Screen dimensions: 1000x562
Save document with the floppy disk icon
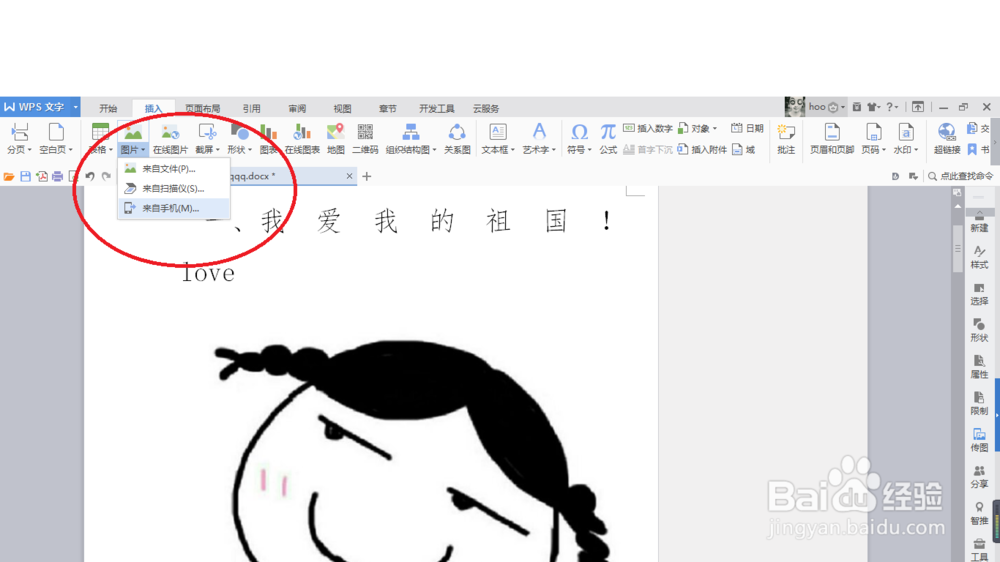coord(26,177)
